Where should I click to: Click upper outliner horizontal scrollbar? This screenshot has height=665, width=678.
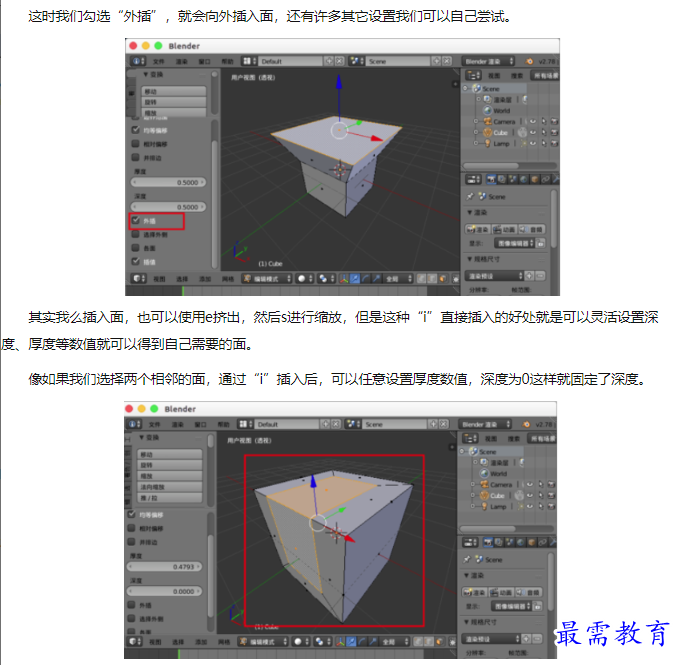click(x=491, y=166)
